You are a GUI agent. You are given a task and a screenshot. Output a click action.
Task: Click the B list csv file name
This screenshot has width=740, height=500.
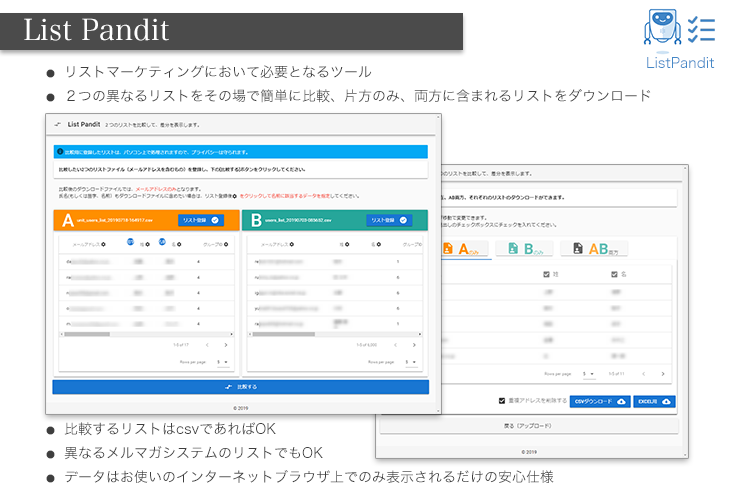pyautogui.click(x=298, y=220)
